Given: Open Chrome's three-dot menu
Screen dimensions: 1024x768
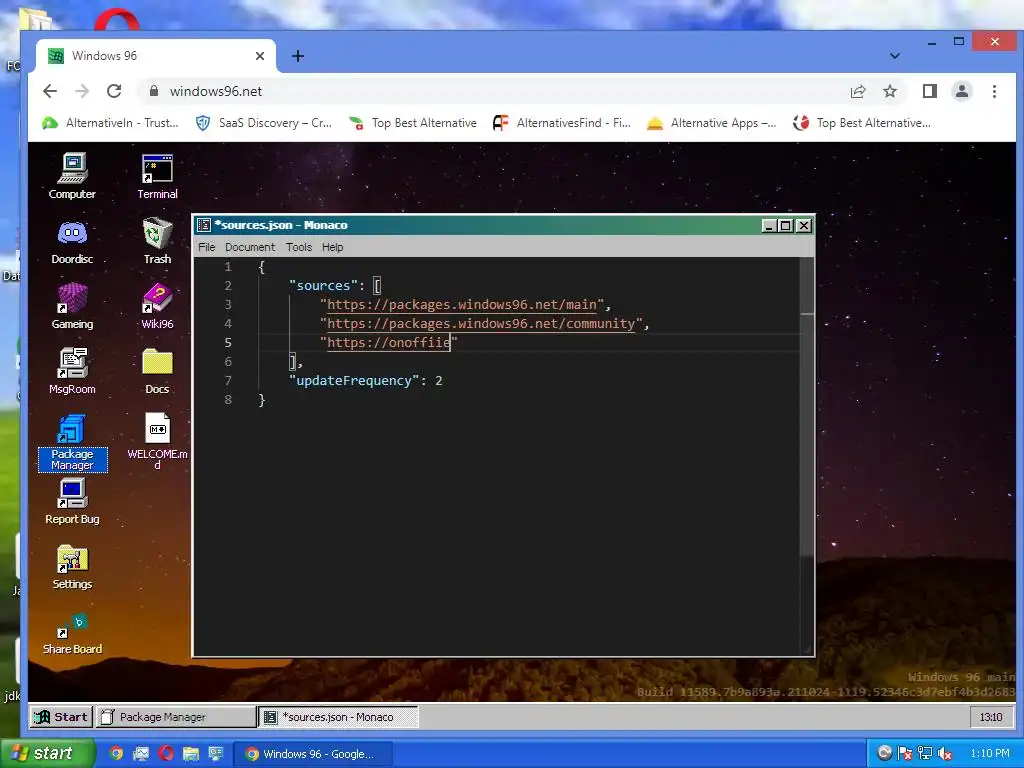Looking at the screenshot, I should coord(994,91).
